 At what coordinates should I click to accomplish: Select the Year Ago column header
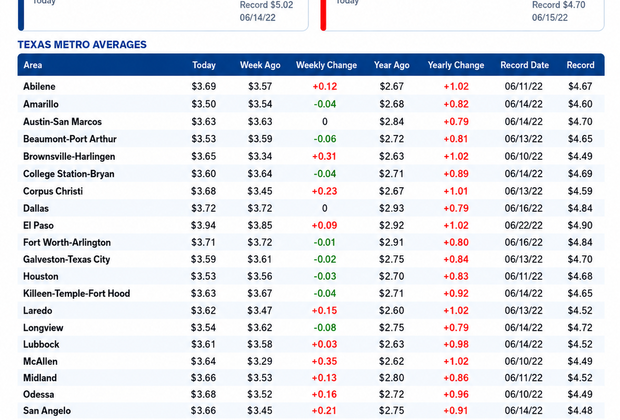(x=391, y=65)
